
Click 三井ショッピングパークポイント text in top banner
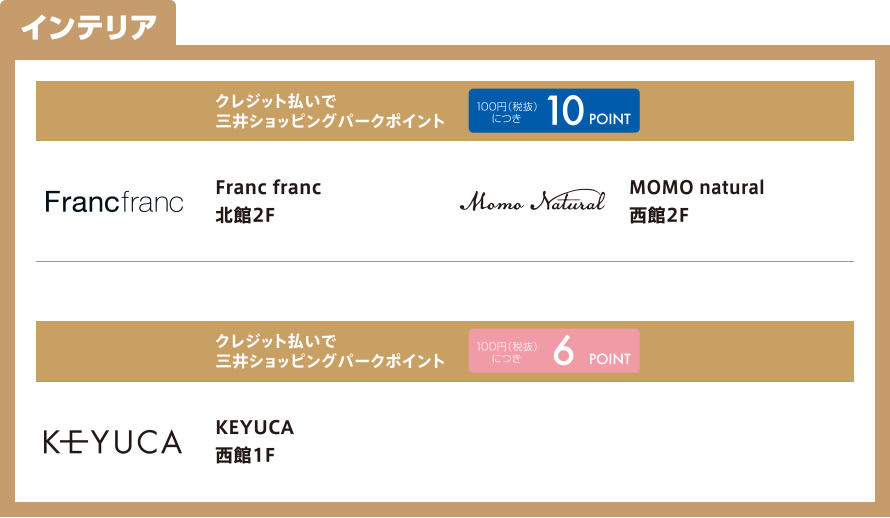[330, 121]
